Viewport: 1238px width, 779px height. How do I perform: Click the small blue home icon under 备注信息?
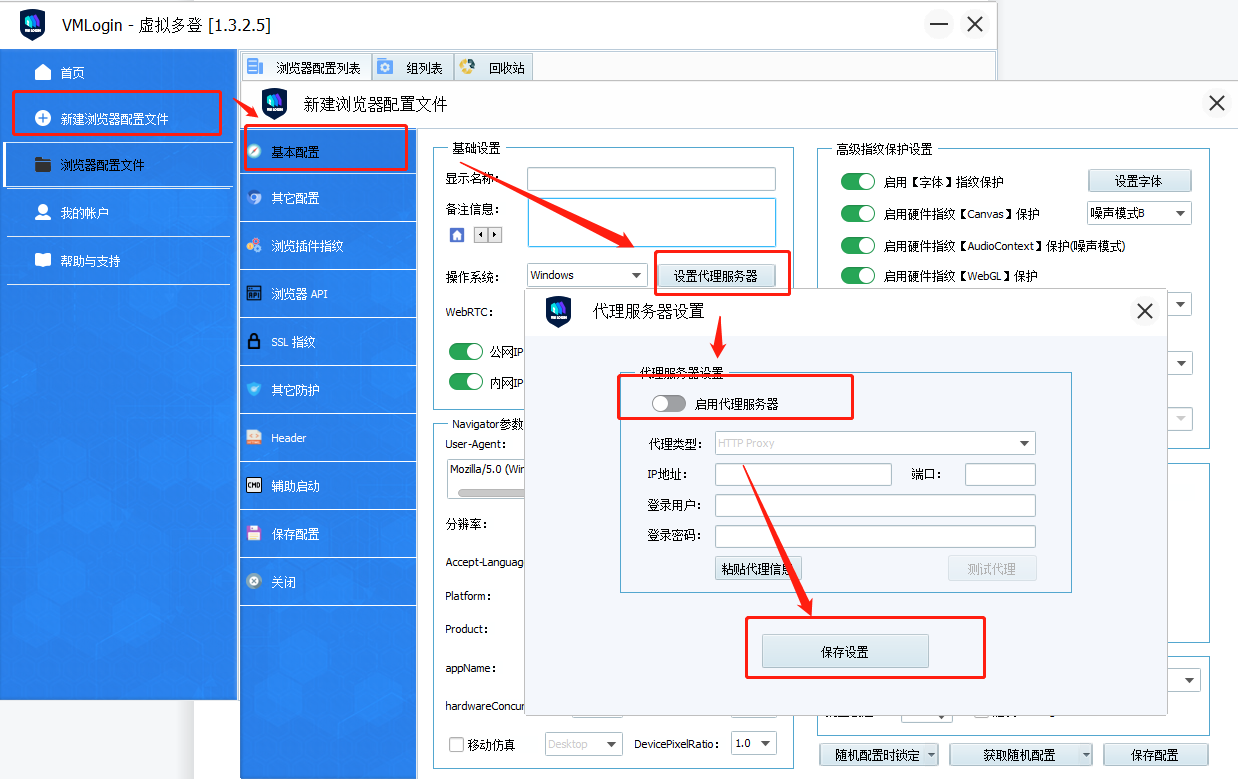[457, 235]
